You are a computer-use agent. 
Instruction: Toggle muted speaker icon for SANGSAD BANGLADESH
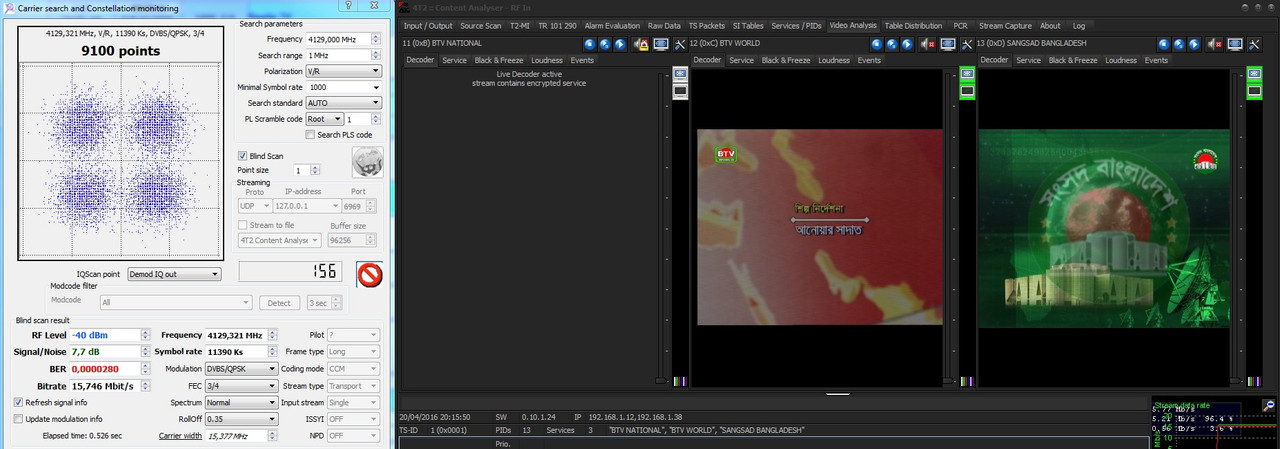pos(1214,44)
